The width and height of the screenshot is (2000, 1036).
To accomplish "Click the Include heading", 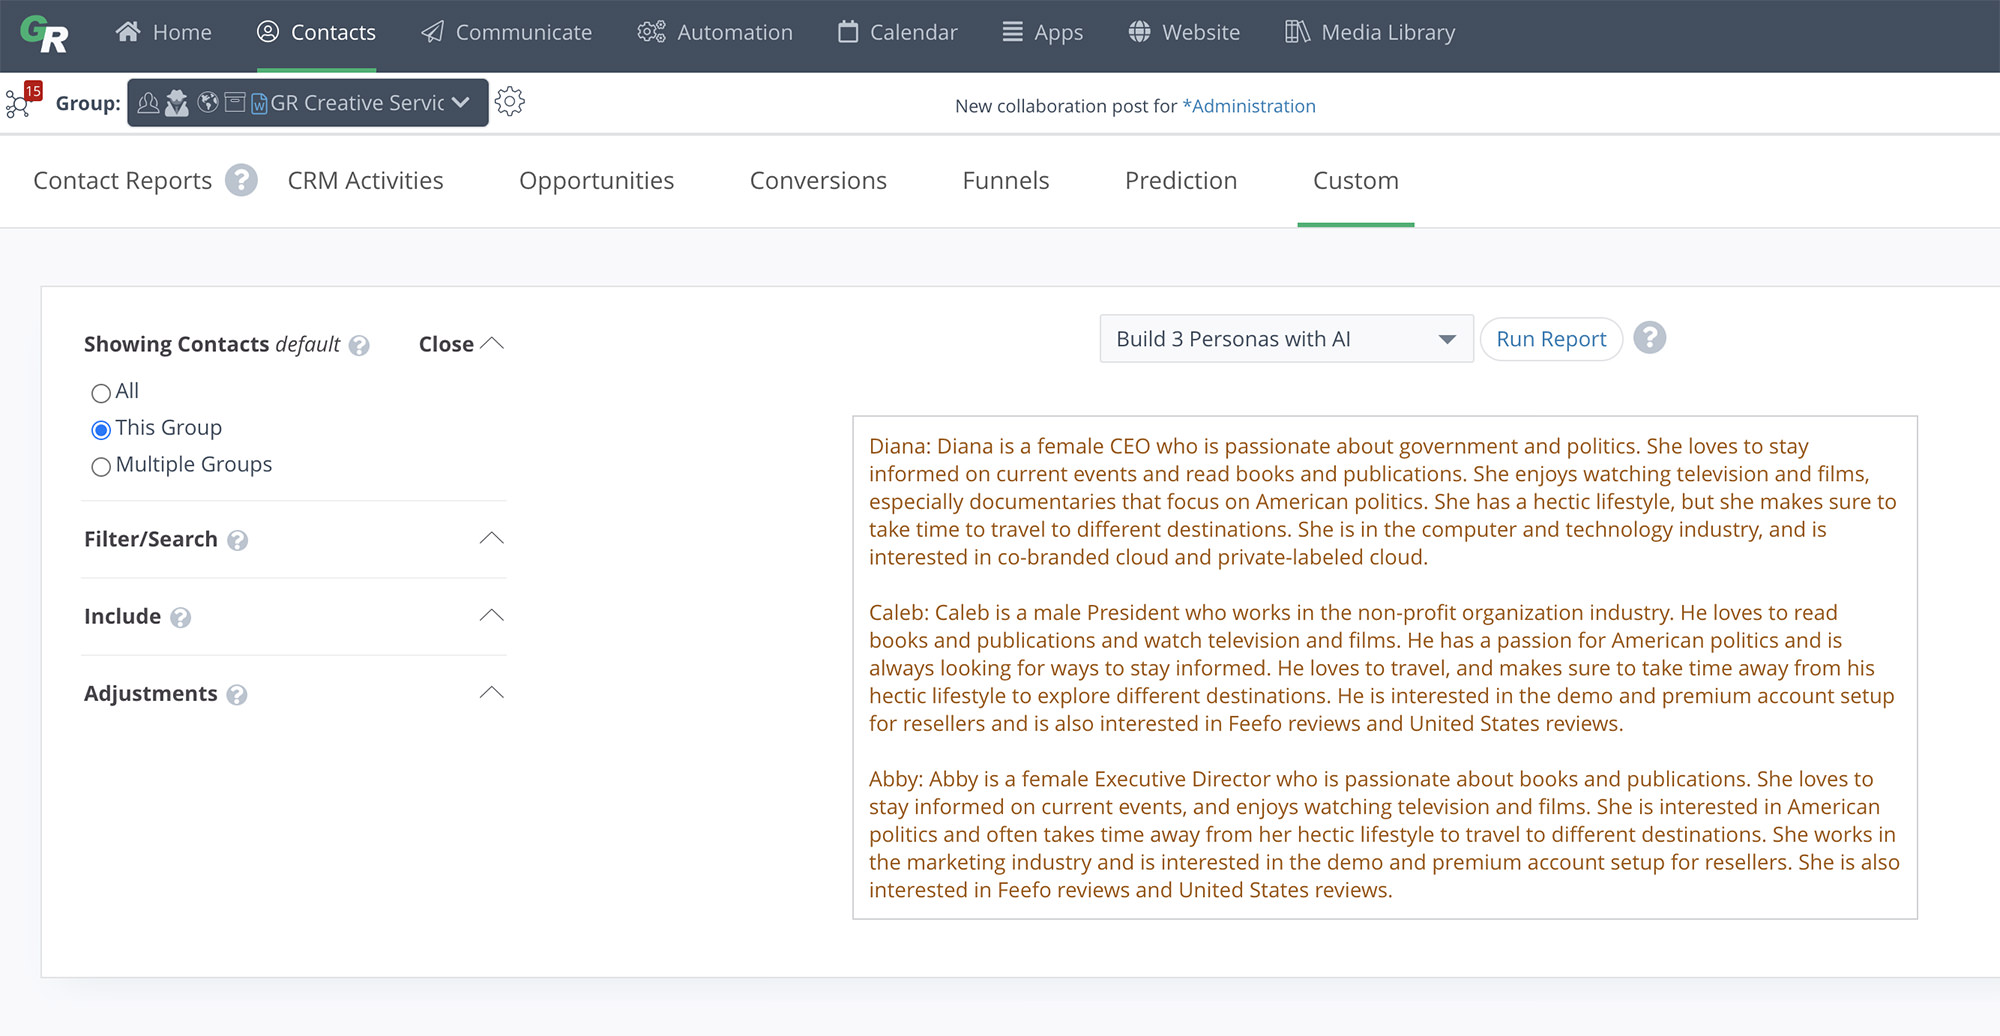I will pos(122,616).
